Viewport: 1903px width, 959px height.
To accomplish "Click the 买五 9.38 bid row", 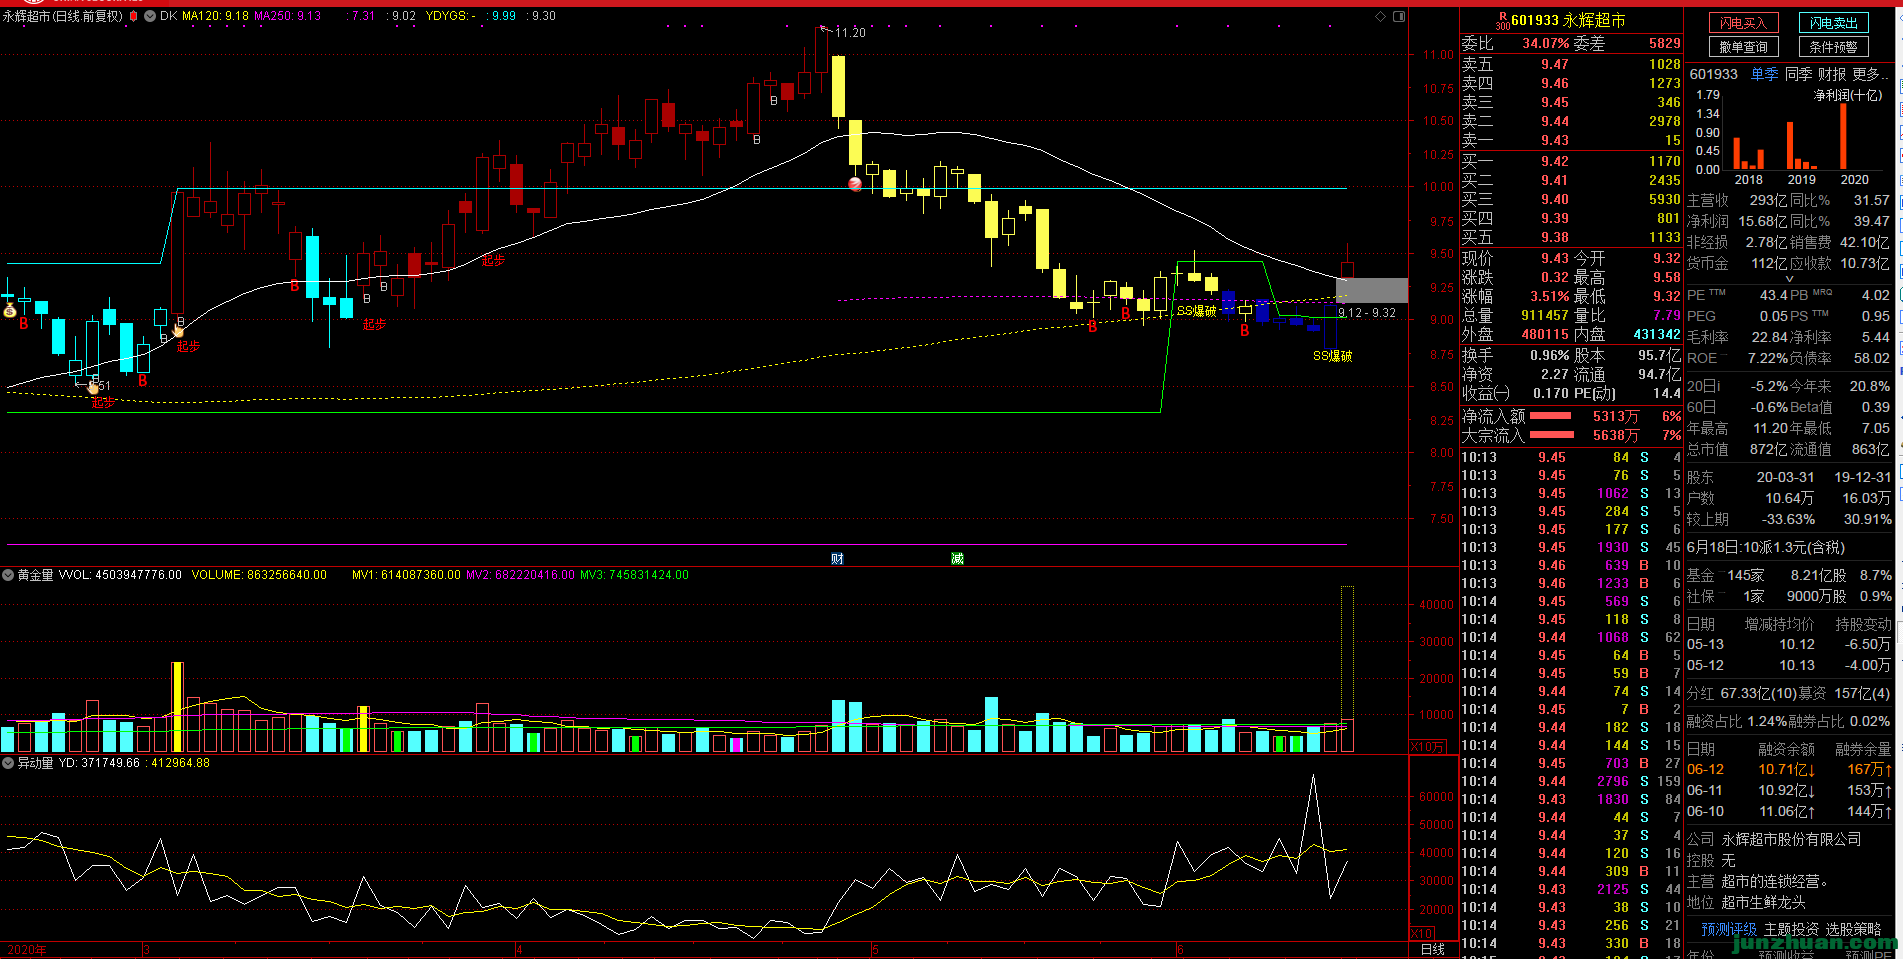I will coord(1570,237).
